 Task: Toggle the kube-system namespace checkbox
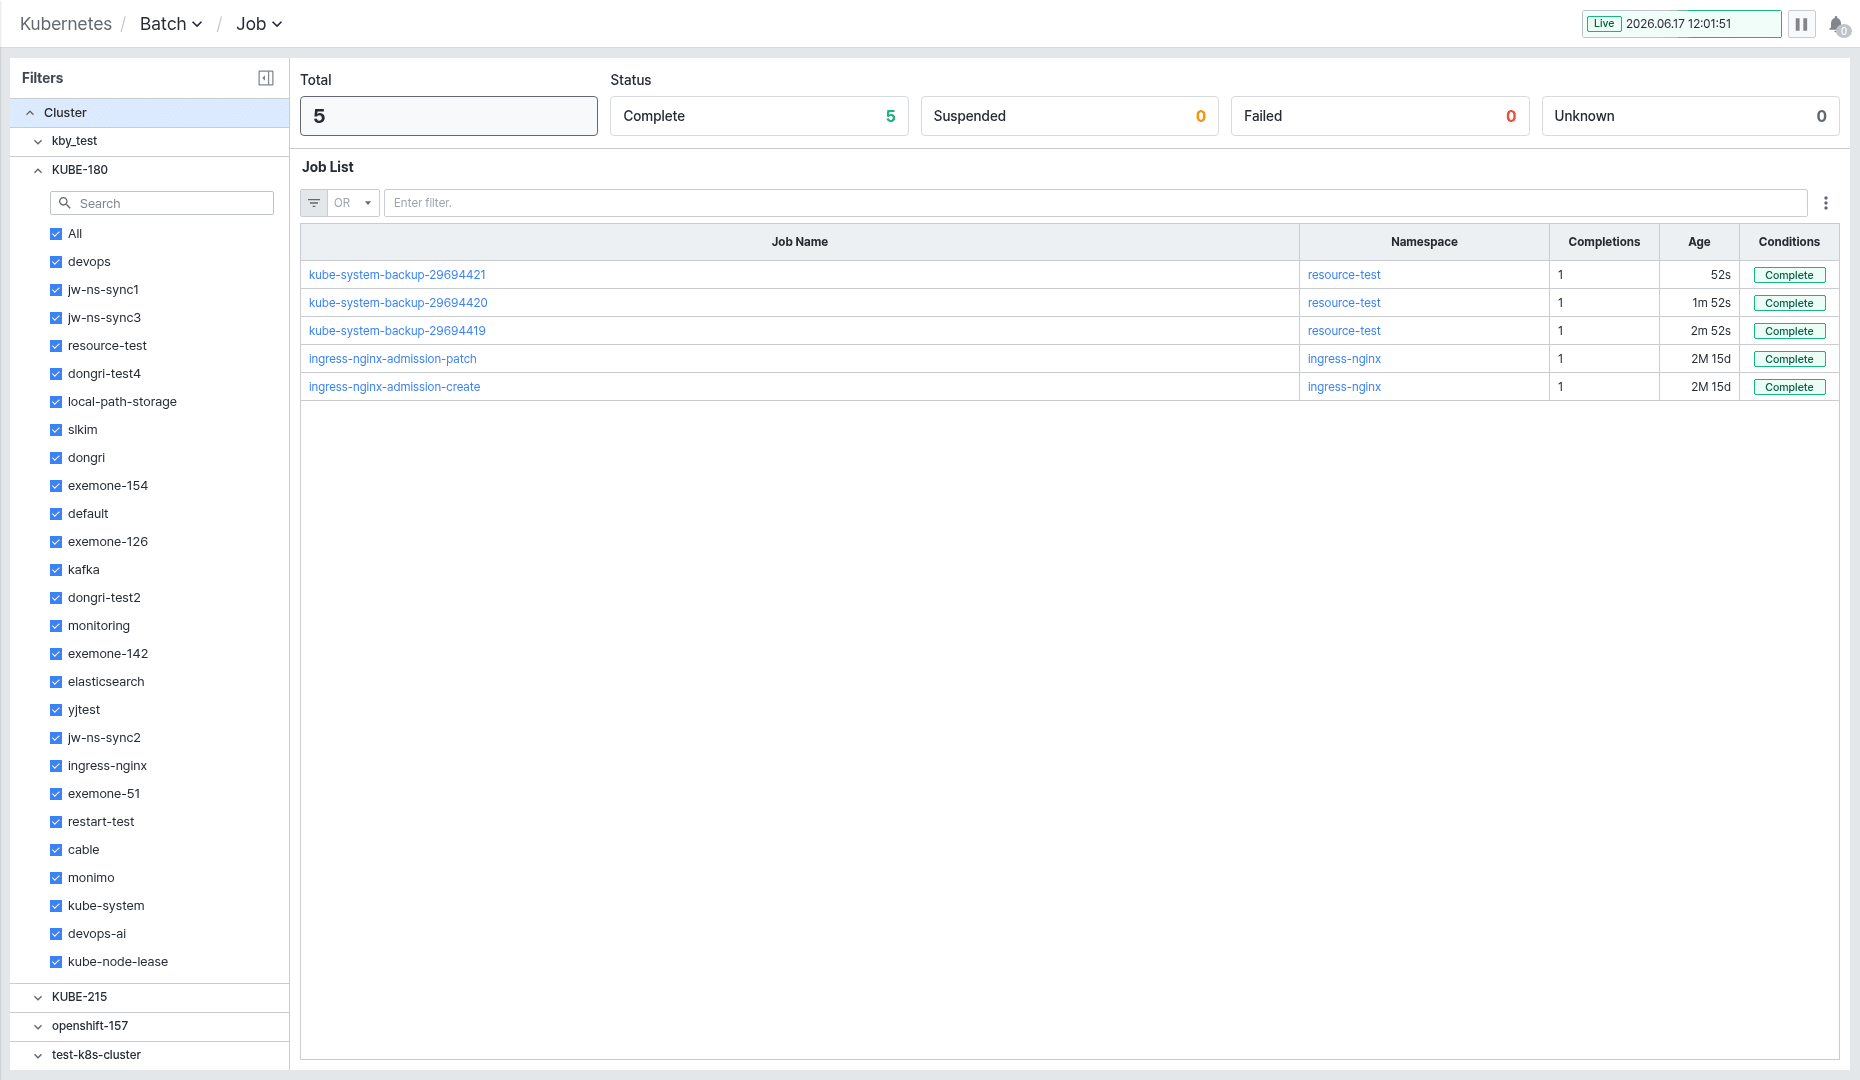56,906
